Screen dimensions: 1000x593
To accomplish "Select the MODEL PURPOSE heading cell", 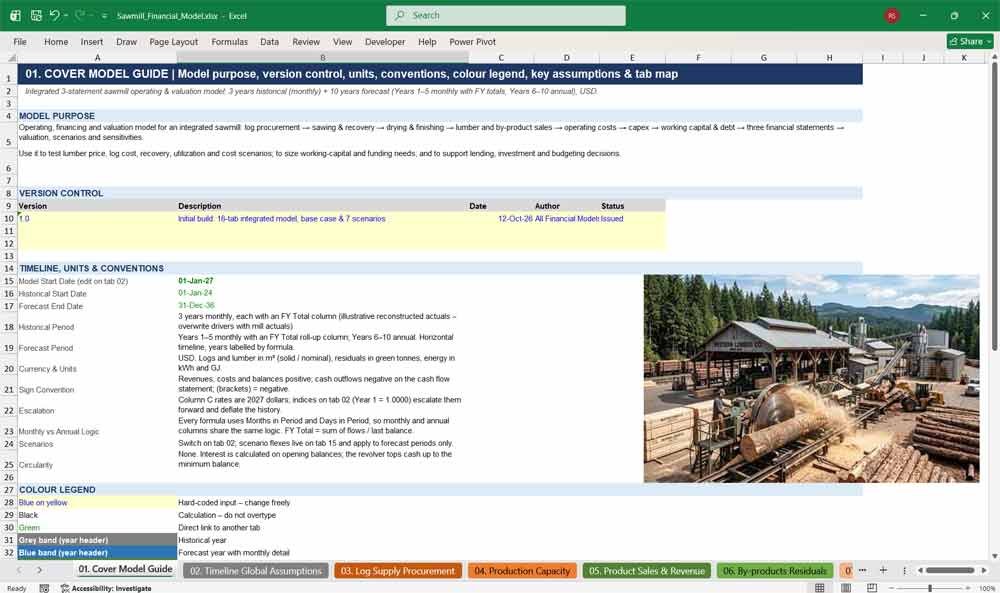I will 57,116.
